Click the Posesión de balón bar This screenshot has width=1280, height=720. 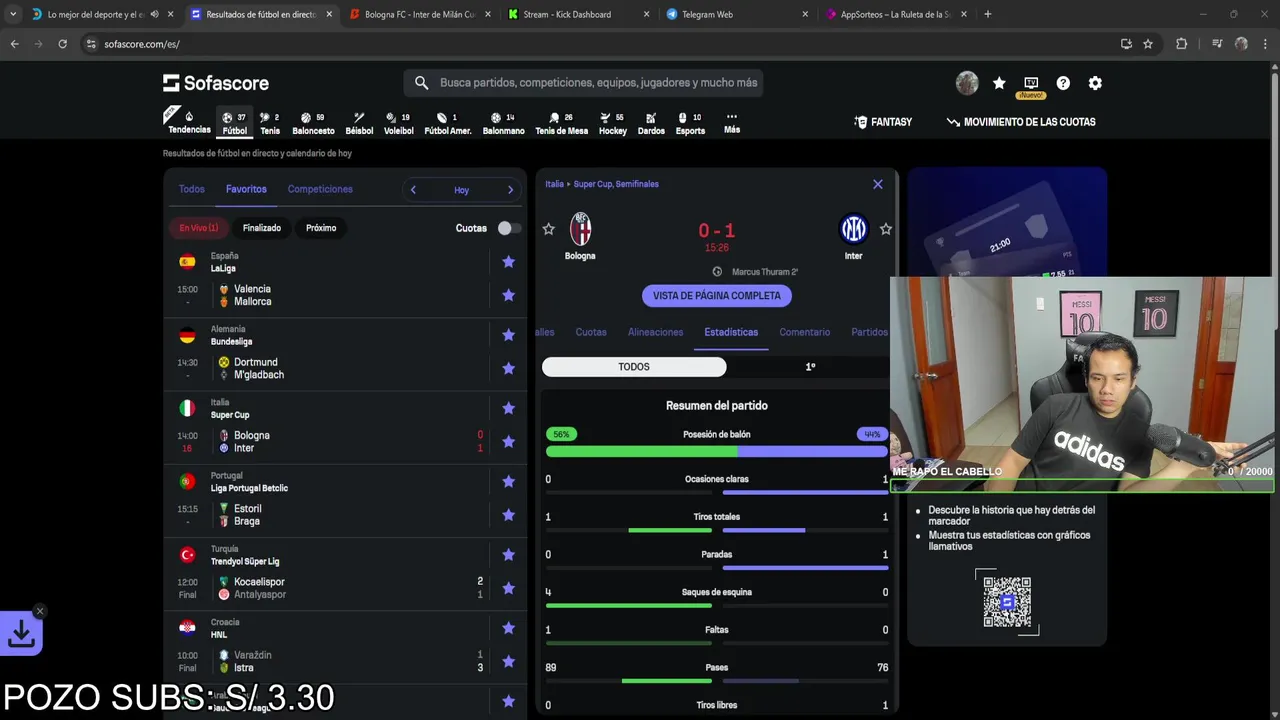[x=717, y=452]
